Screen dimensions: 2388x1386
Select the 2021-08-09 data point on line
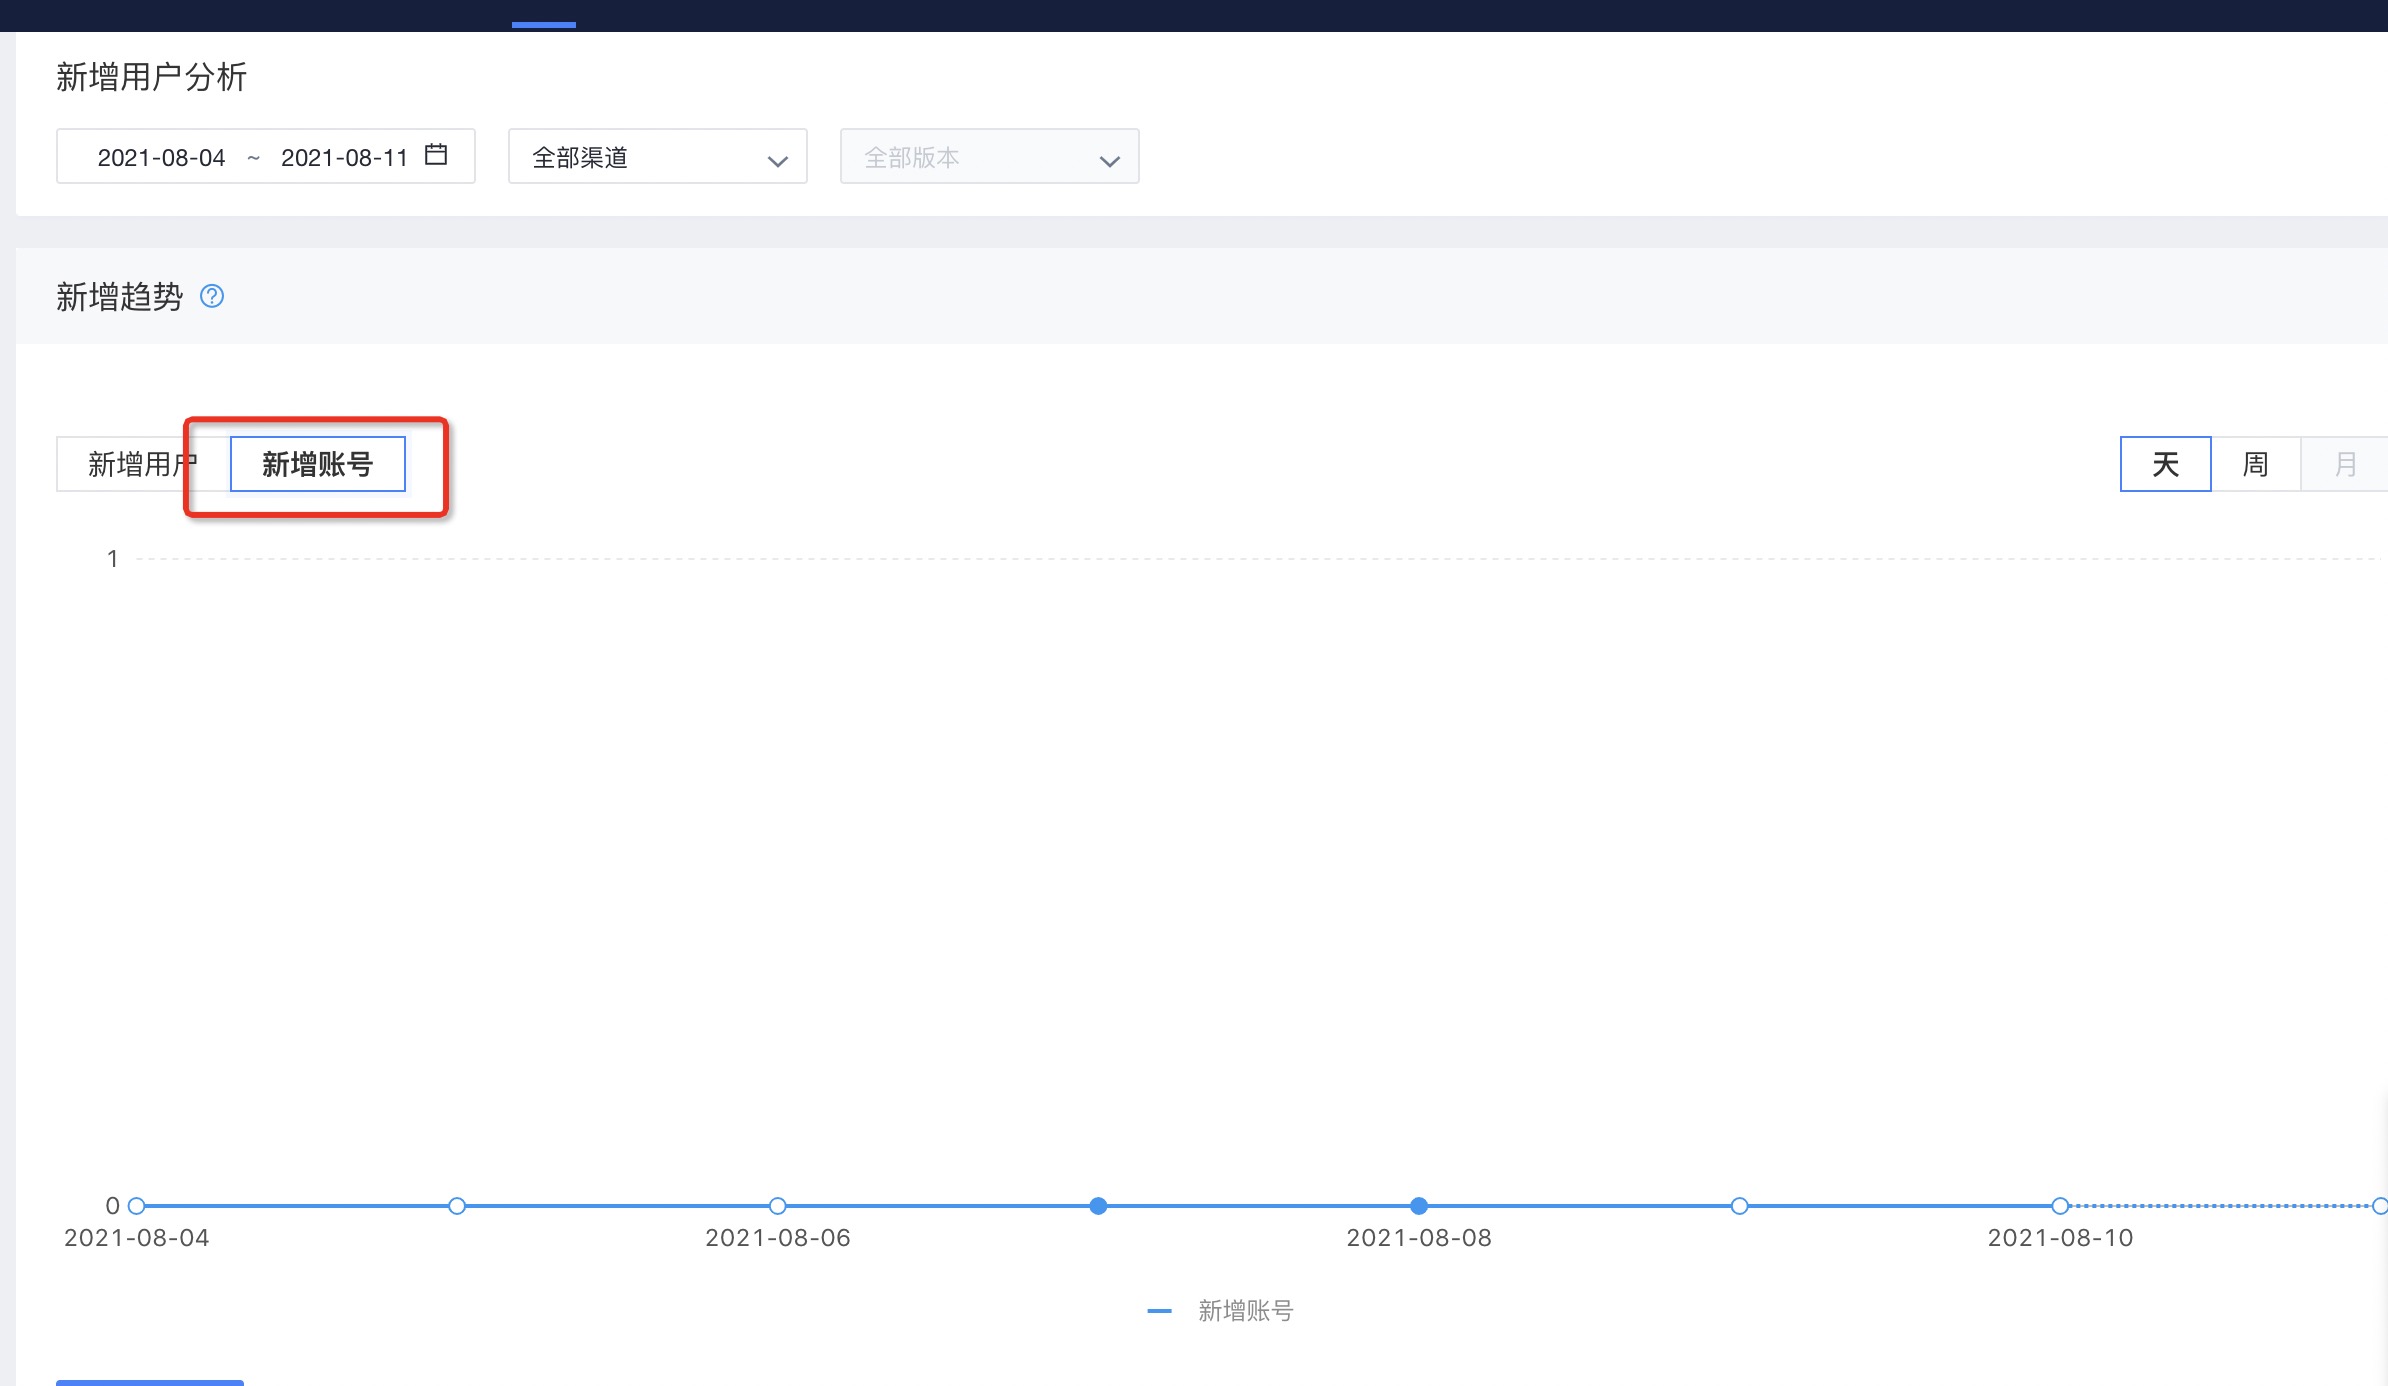1740,1206
